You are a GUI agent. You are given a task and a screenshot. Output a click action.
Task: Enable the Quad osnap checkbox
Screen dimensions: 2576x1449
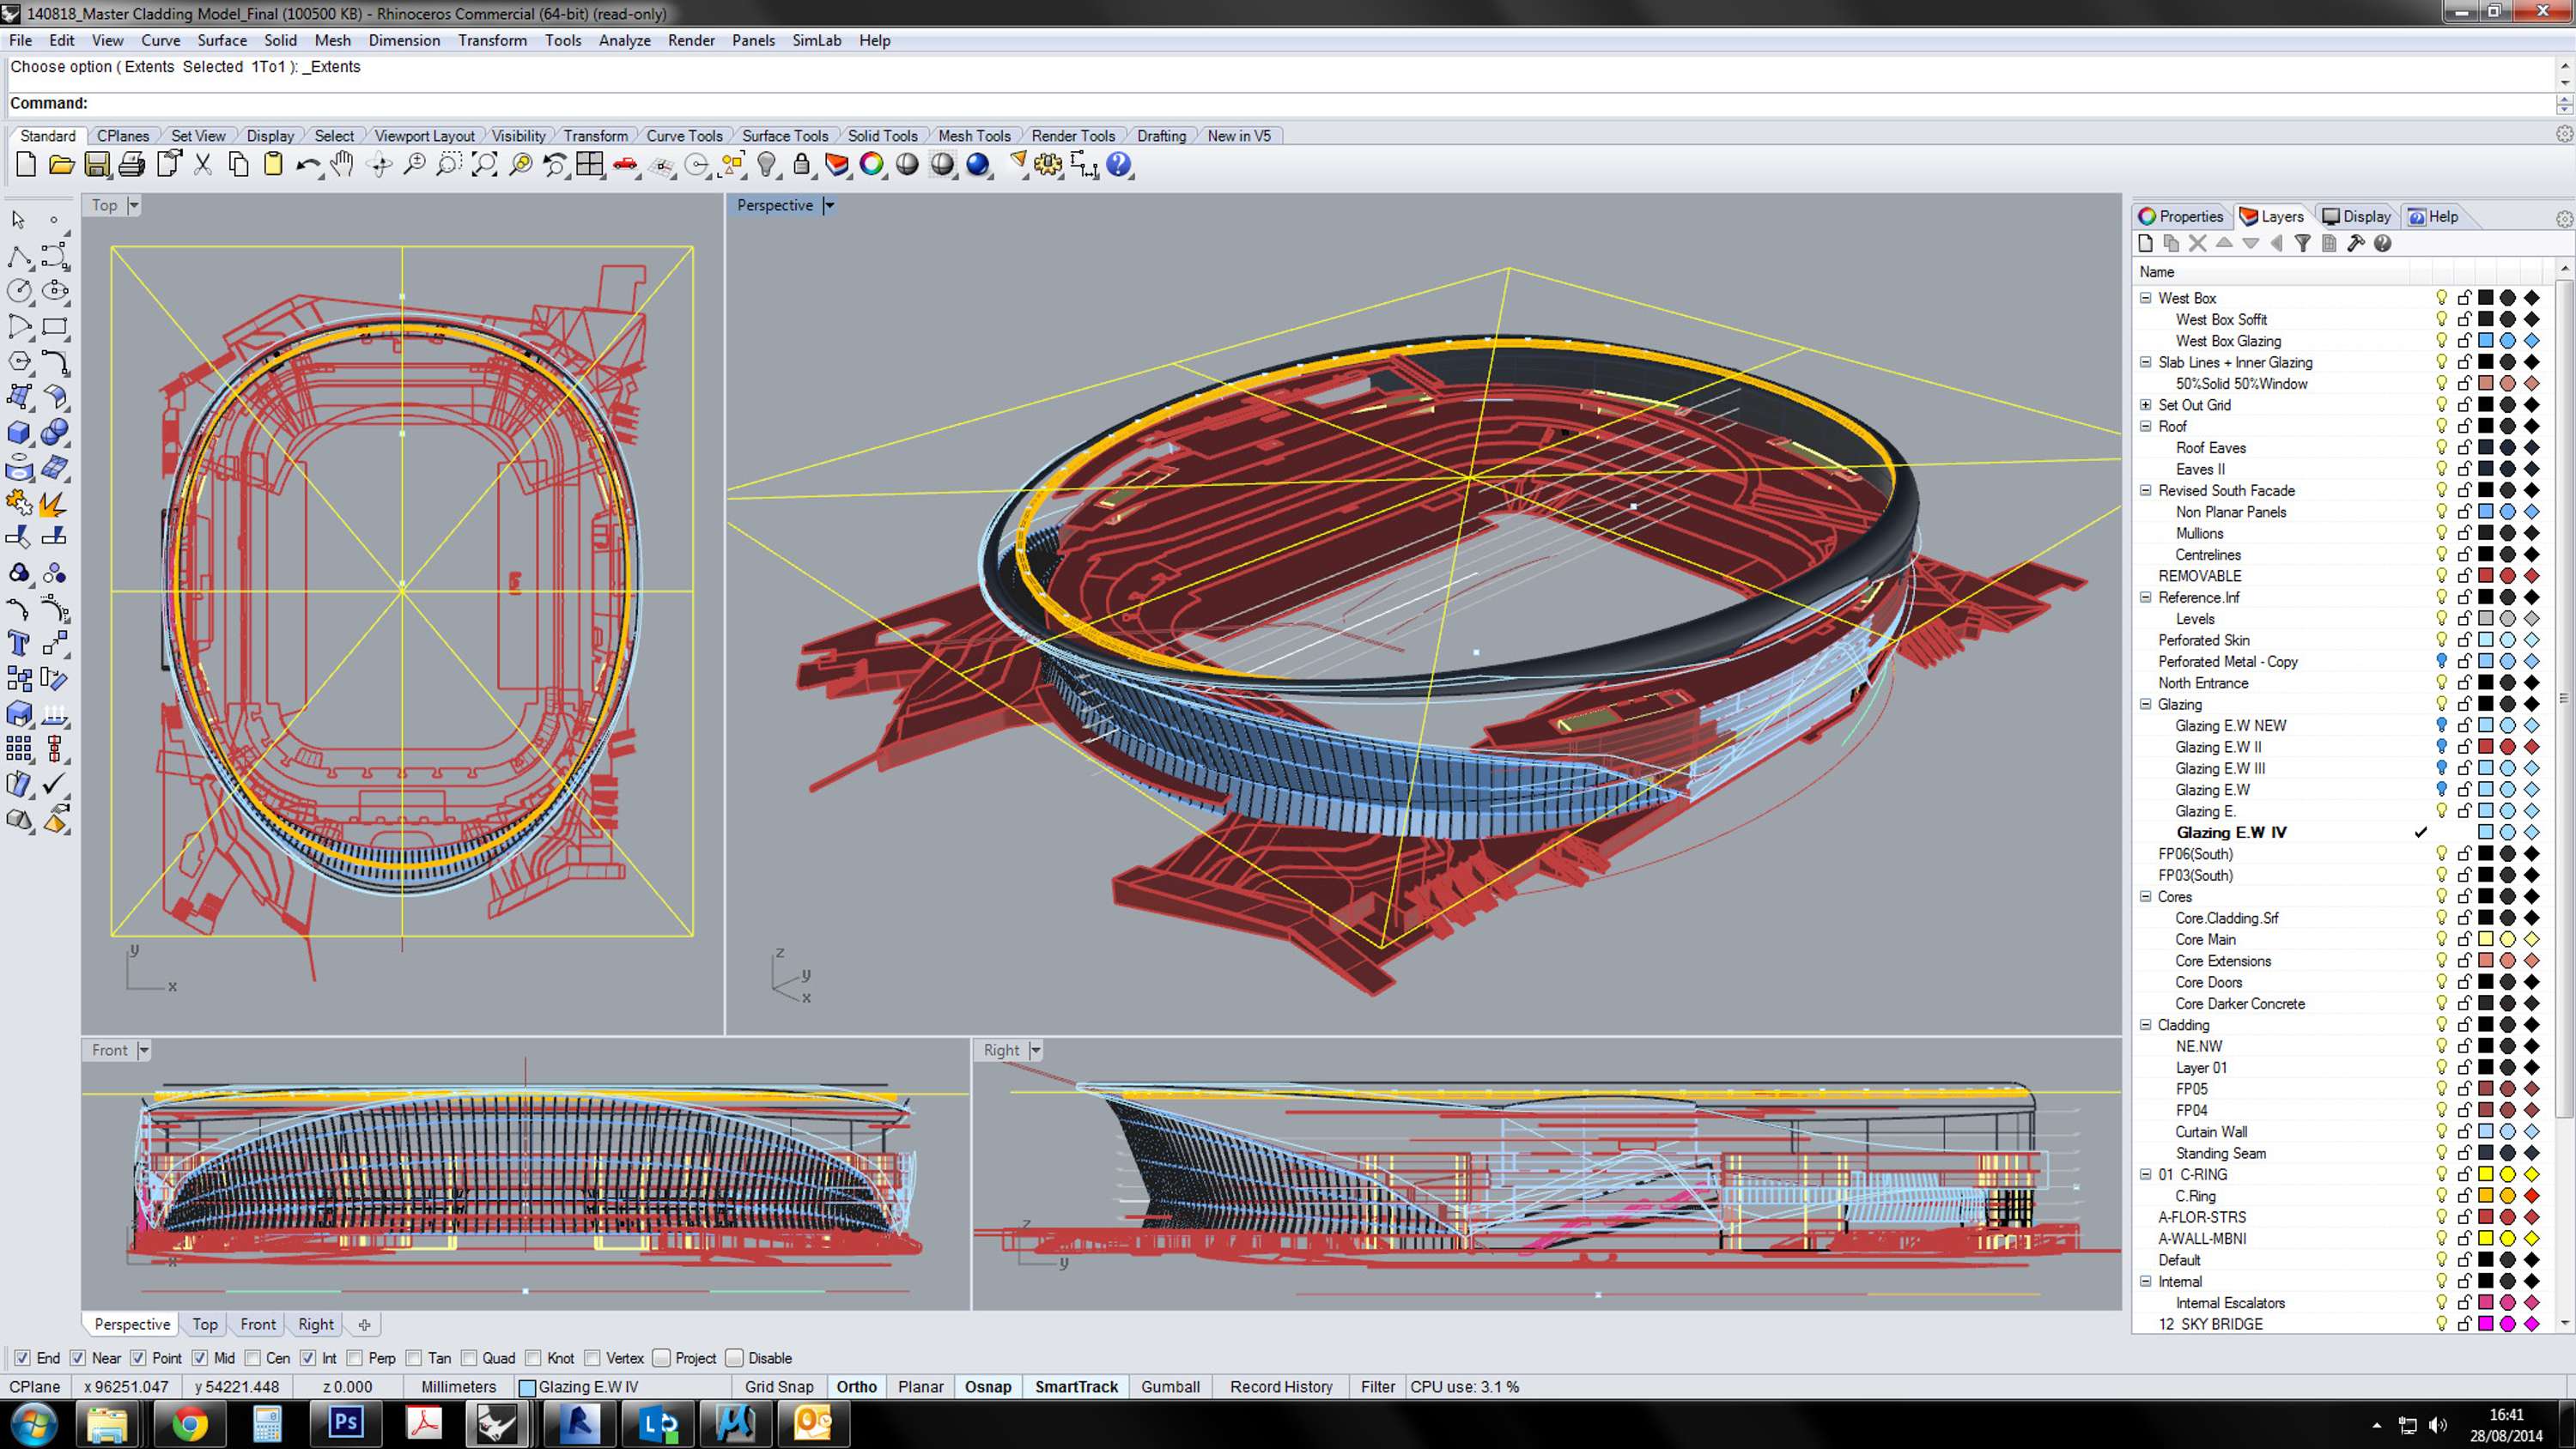coord(470,1358)
